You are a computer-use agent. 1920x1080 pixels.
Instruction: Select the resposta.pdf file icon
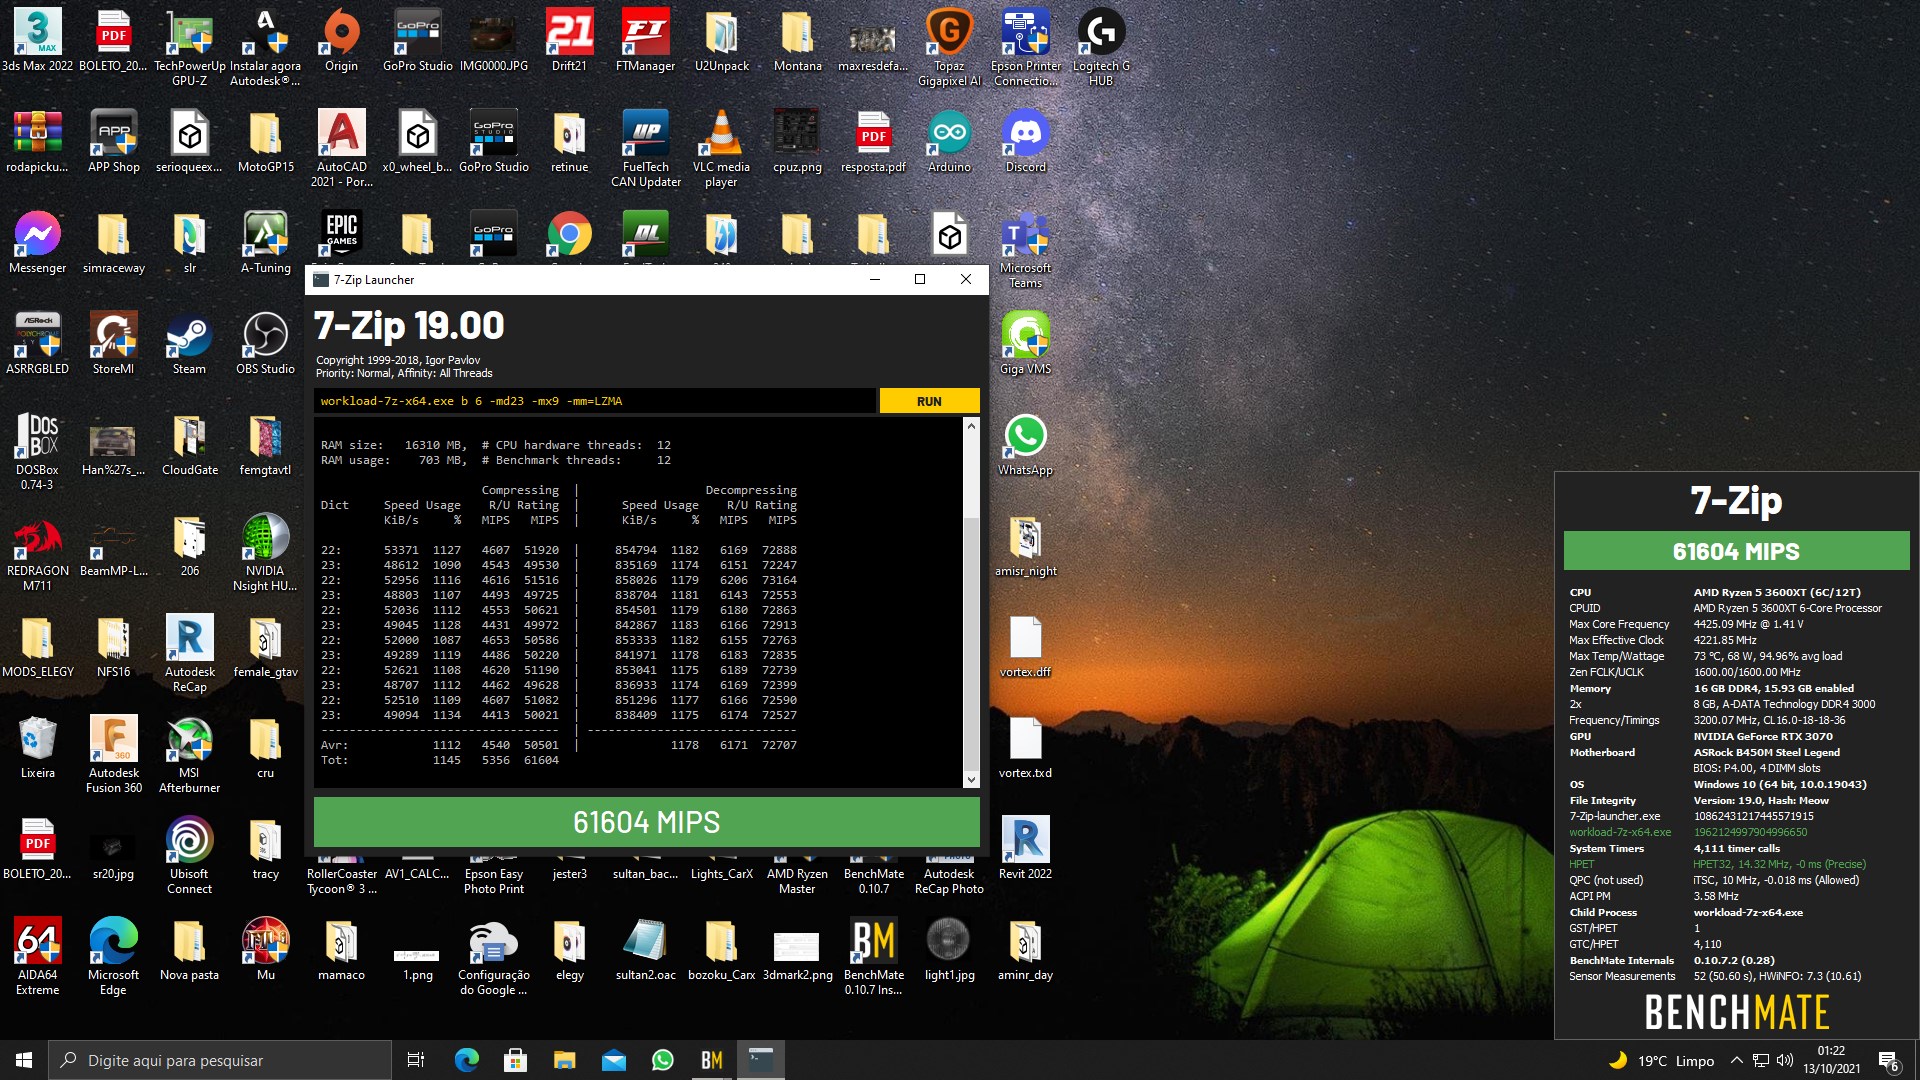pos(873,142)
